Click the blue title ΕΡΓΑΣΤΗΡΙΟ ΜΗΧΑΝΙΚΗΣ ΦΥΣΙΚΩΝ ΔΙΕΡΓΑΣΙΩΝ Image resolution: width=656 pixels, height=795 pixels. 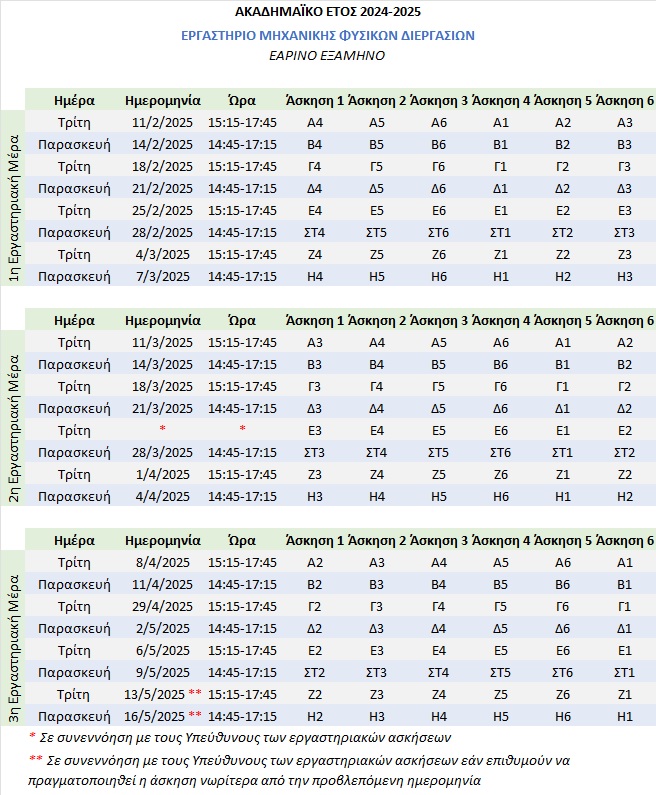point(327,35)
